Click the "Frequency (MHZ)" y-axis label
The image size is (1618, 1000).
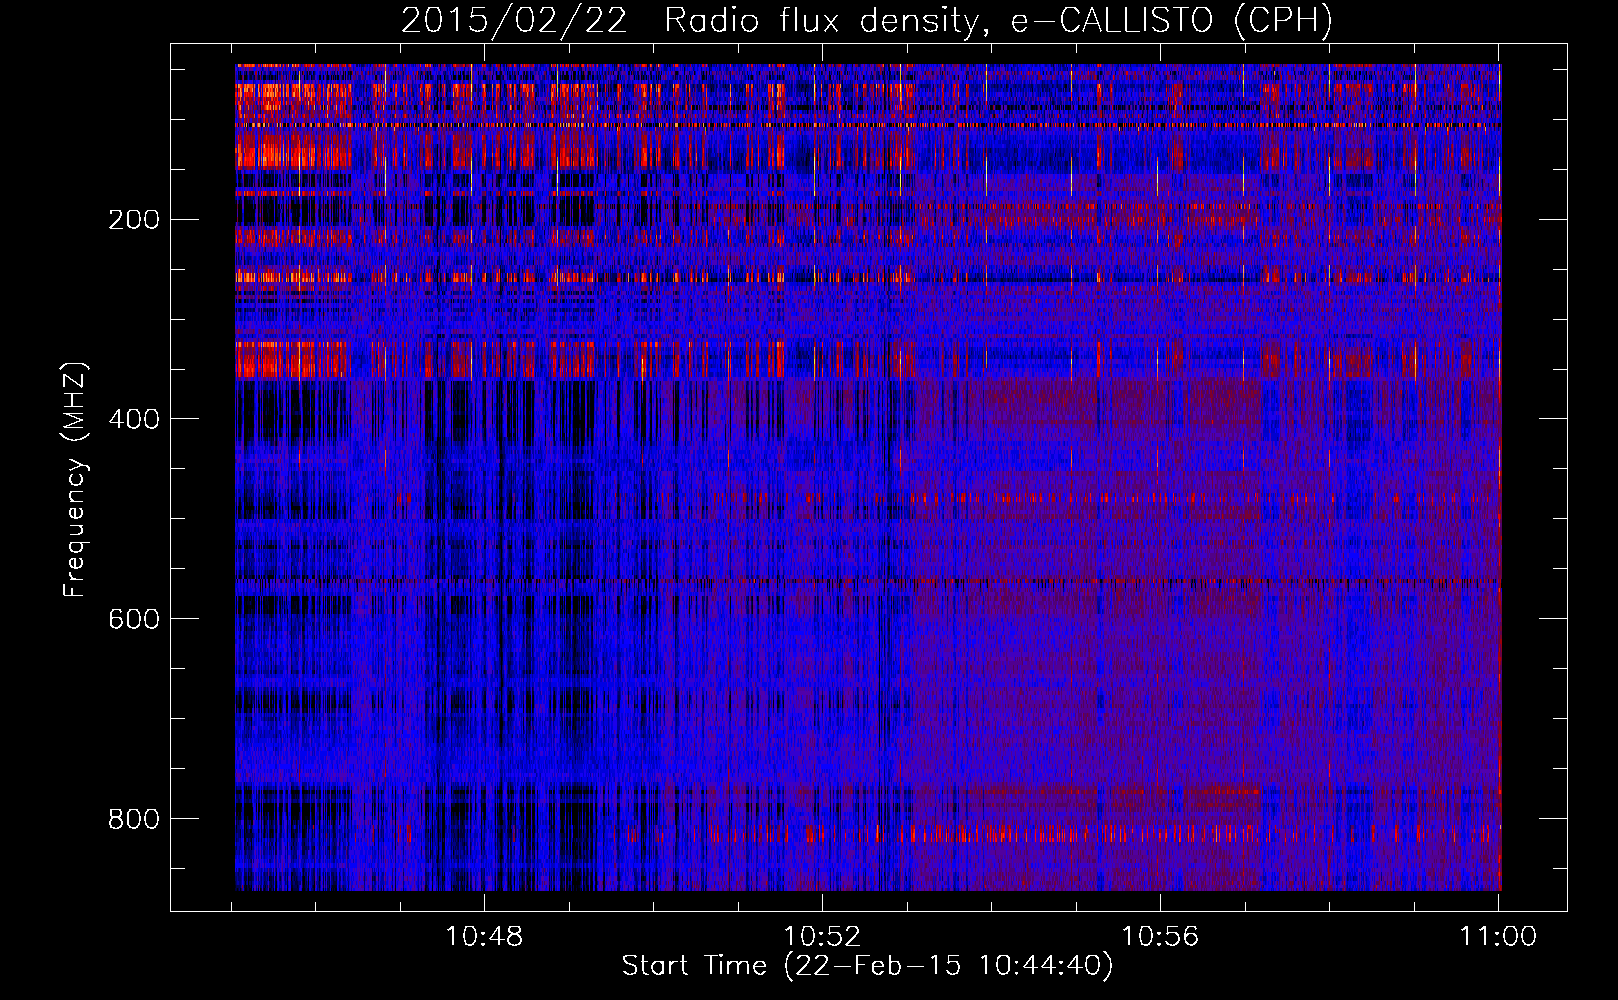coord(76,480)
